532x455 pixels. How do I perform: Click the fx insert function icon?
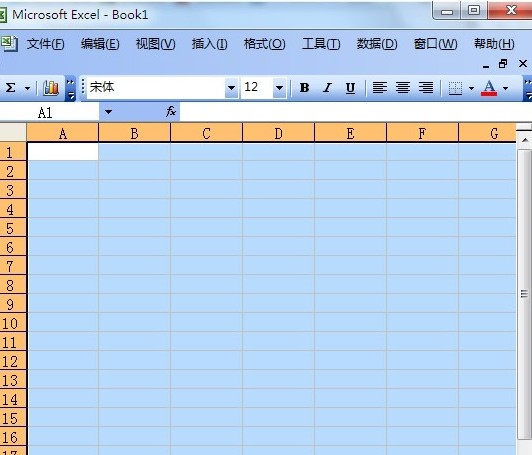(x=171, y=111)
